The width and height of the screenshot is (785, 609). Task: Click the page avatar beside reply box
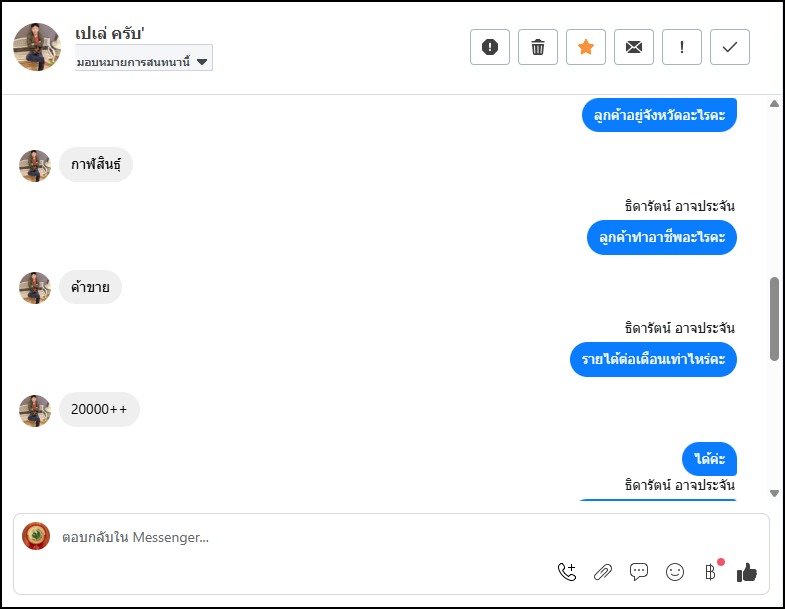36,536
